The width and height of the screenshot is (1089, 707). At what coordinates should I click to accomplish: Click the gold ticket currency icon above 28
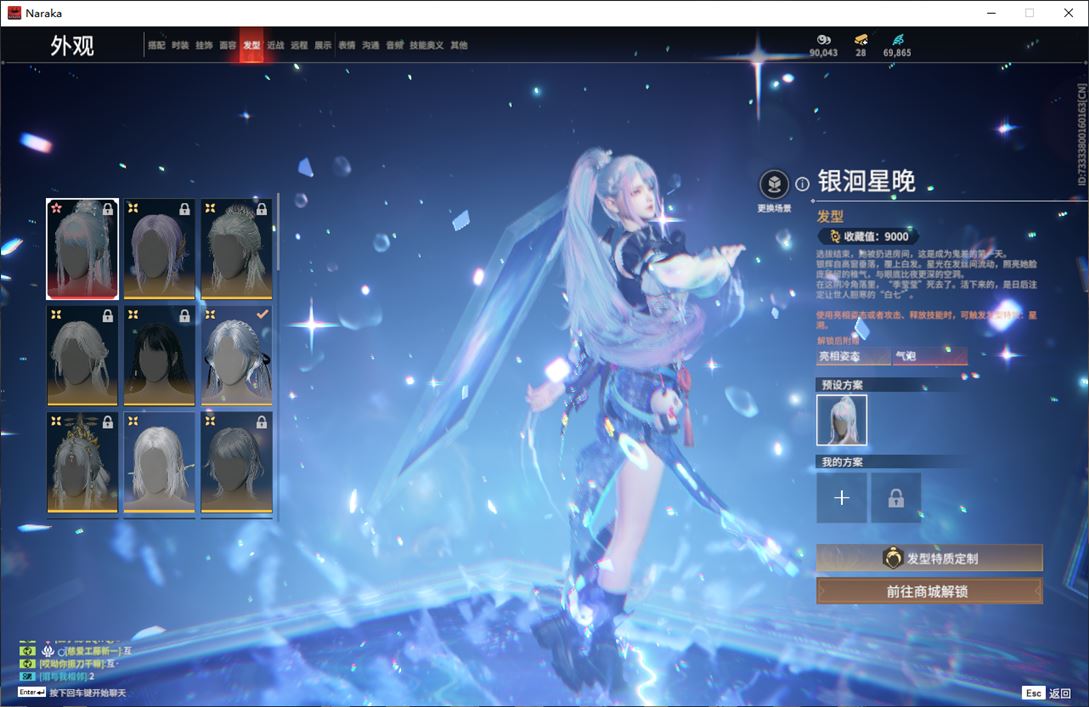(x=861, y=40)
